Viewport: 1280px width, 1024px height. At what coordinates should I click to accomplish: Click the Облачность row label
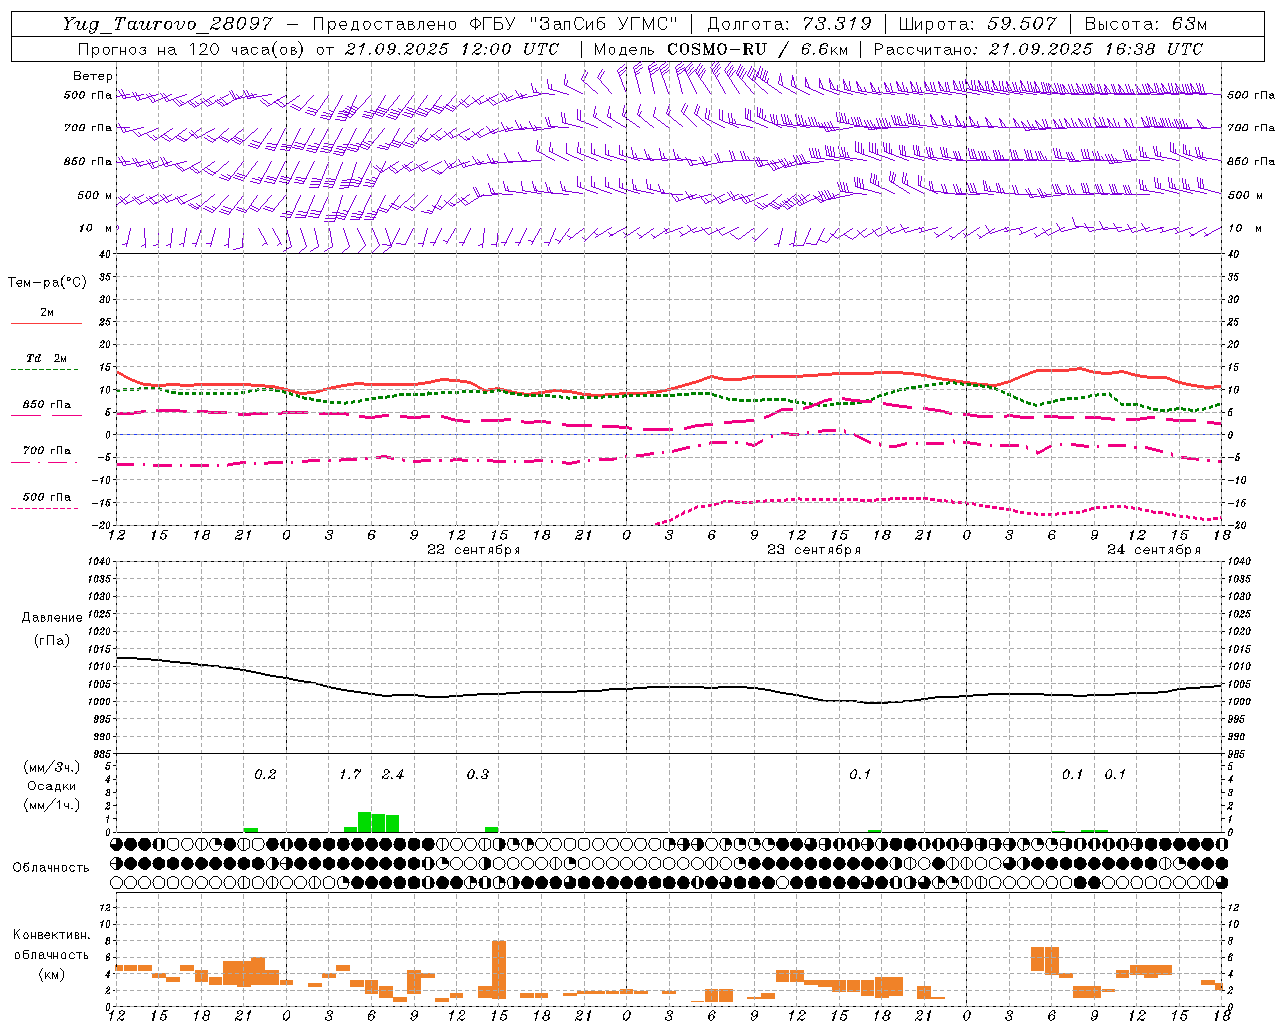coord(51,868)
